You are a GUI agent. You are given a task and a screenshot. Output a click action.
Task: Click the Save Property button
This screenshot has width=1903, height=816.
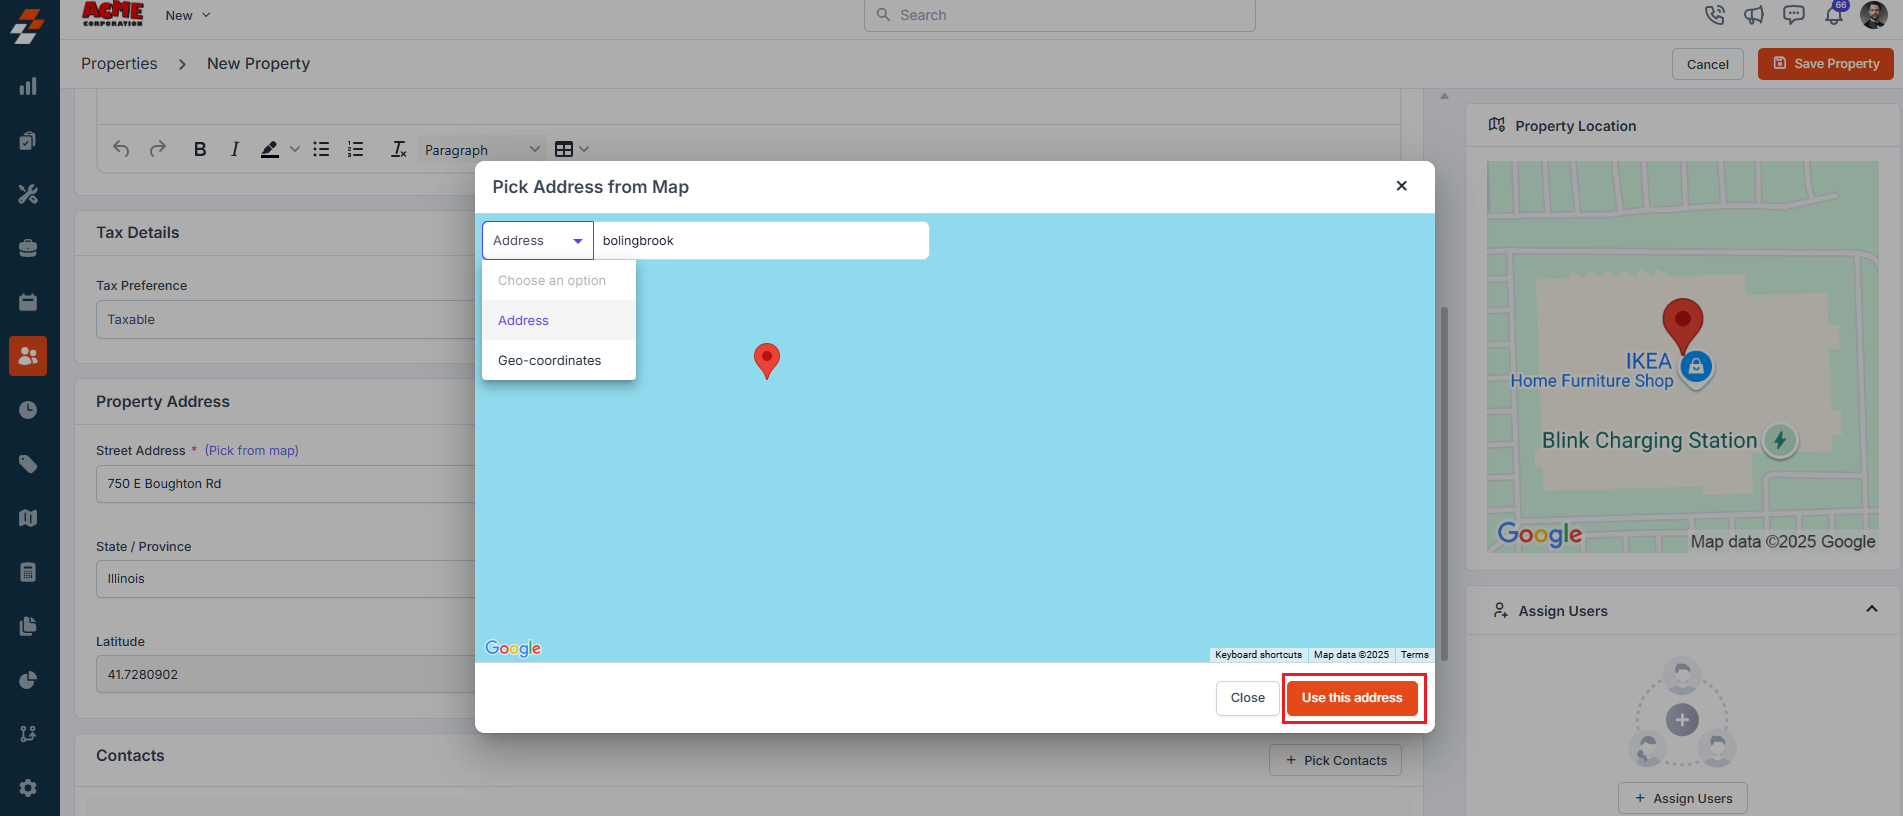coord(1825,64)
